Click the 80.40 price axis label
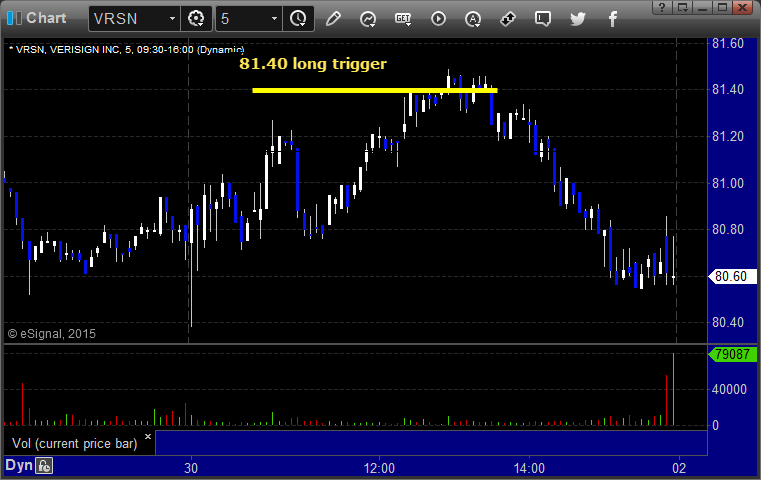Screen dimensions: 761x480 click(728, 322)
